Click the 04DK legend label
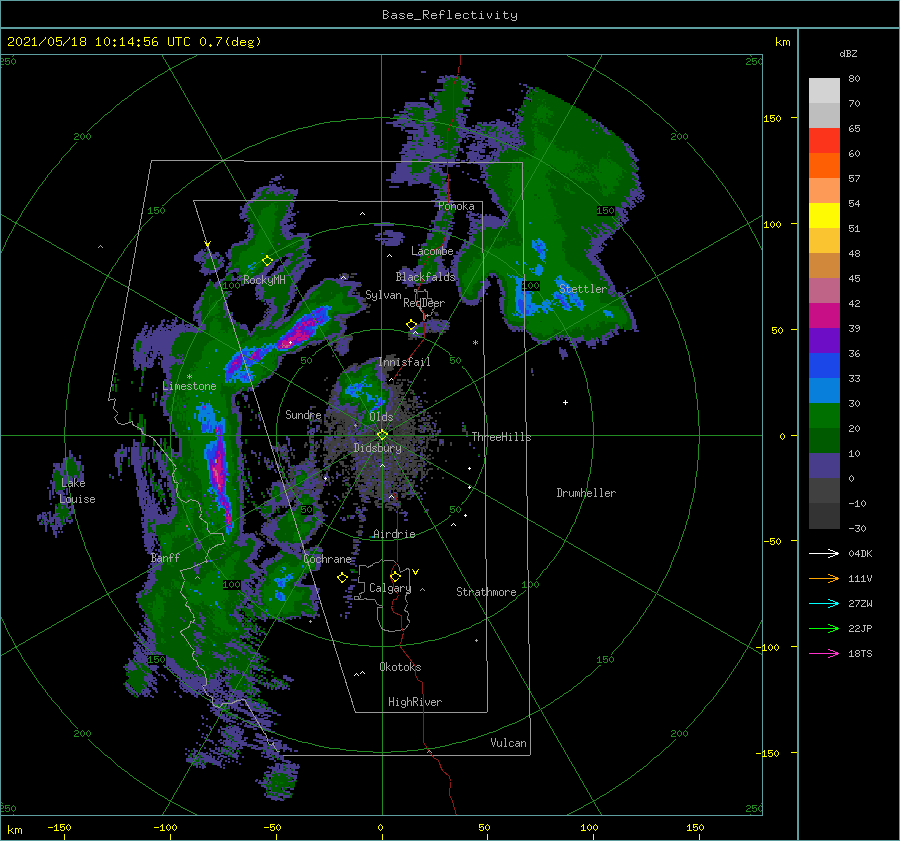The height and width of the screenshot is (841, 900). point(860,553)
